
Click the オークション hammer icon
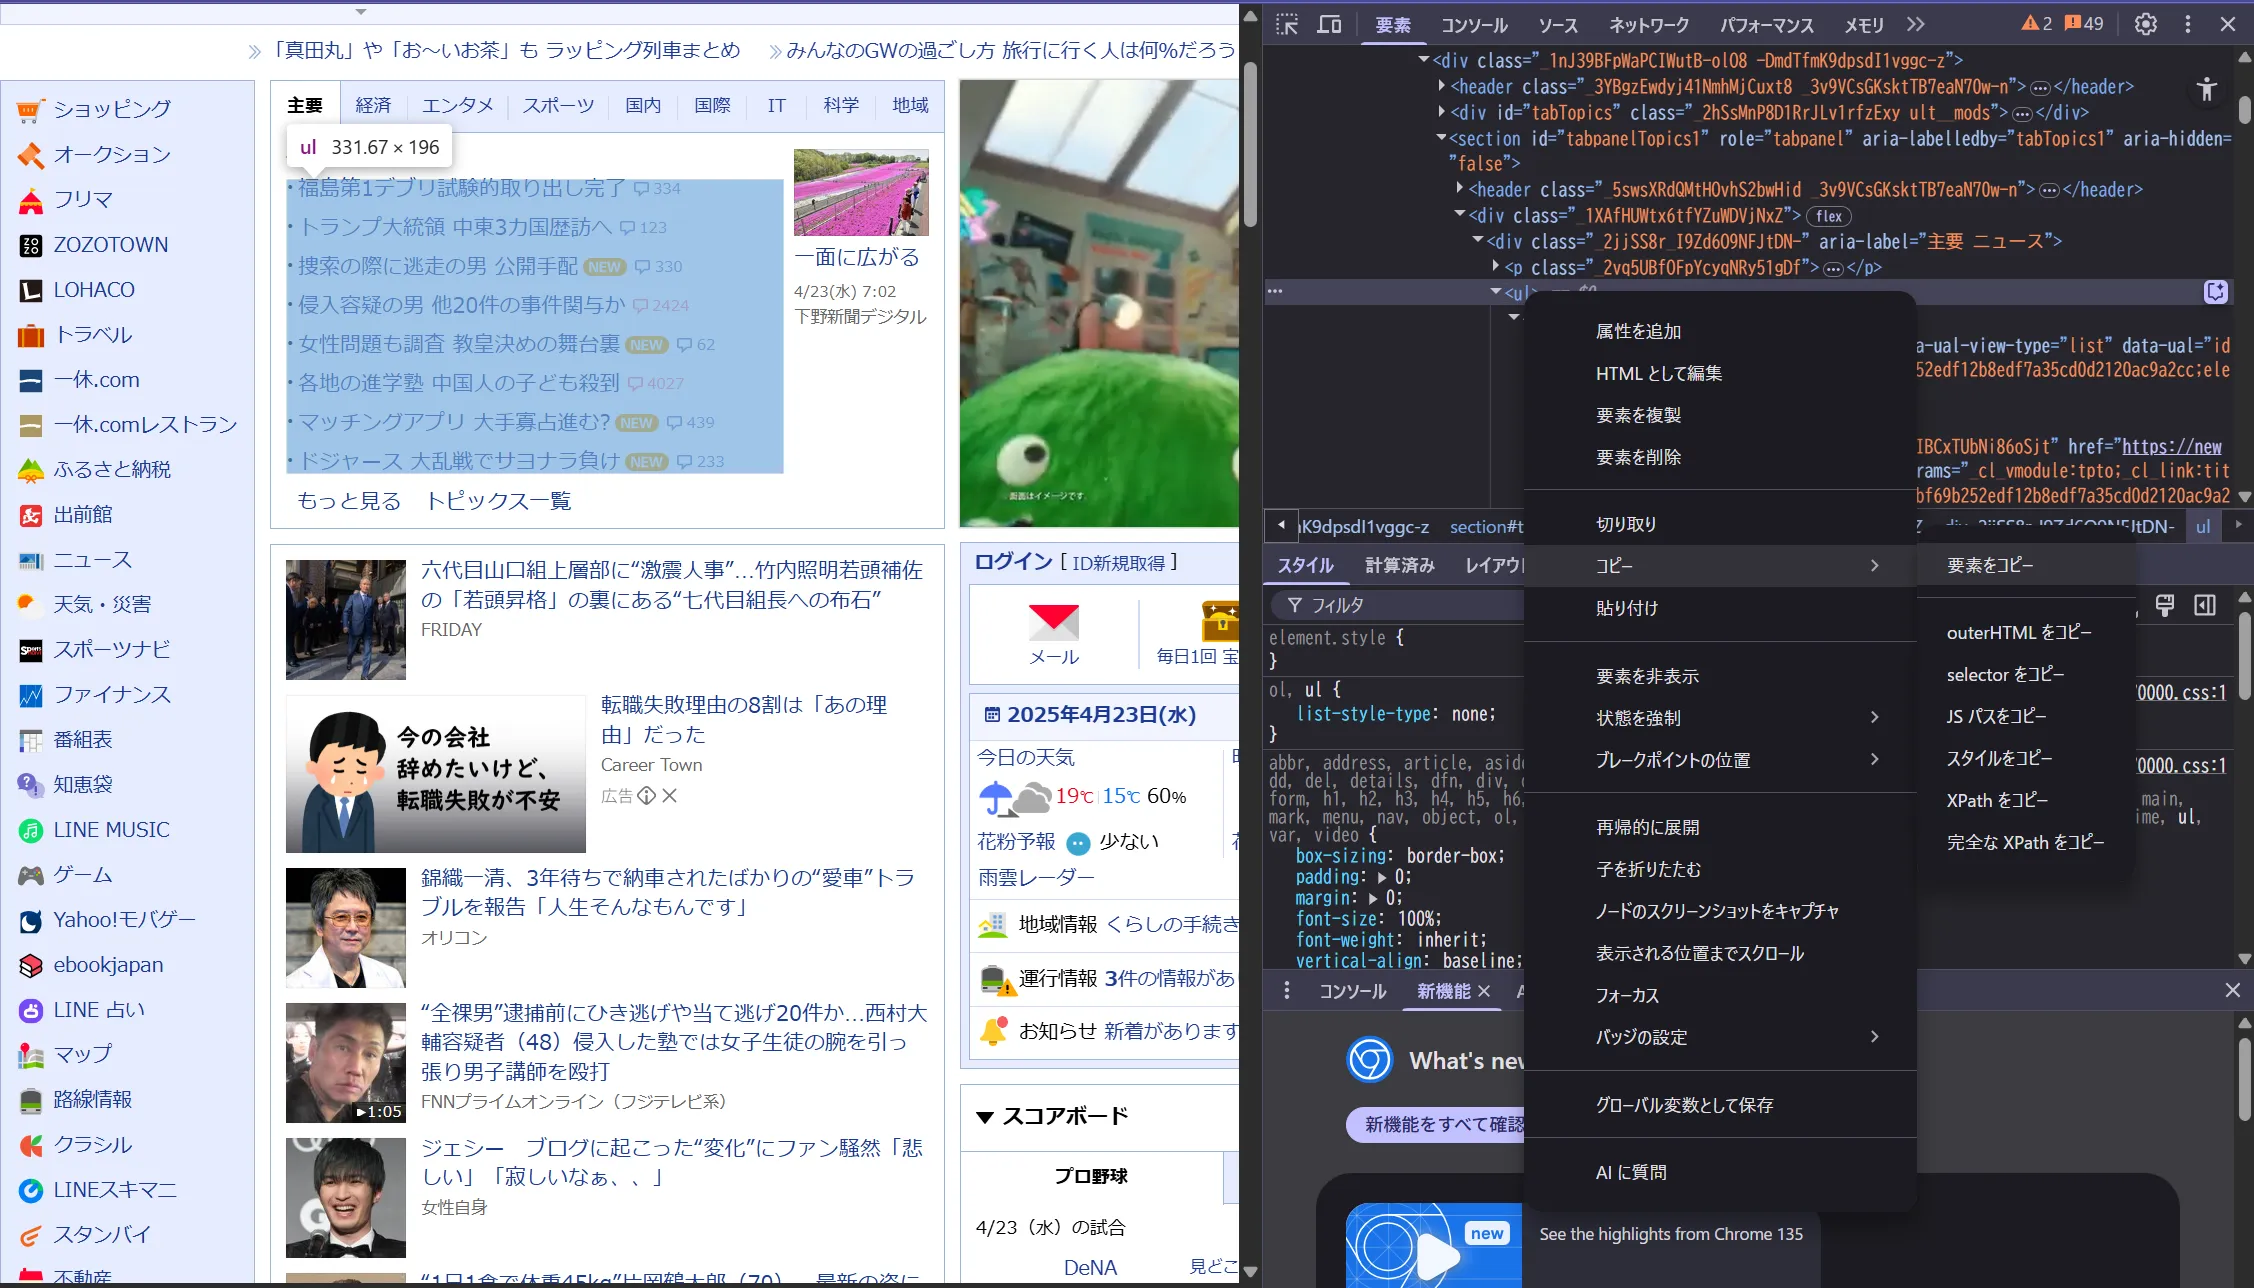[31, 155]
